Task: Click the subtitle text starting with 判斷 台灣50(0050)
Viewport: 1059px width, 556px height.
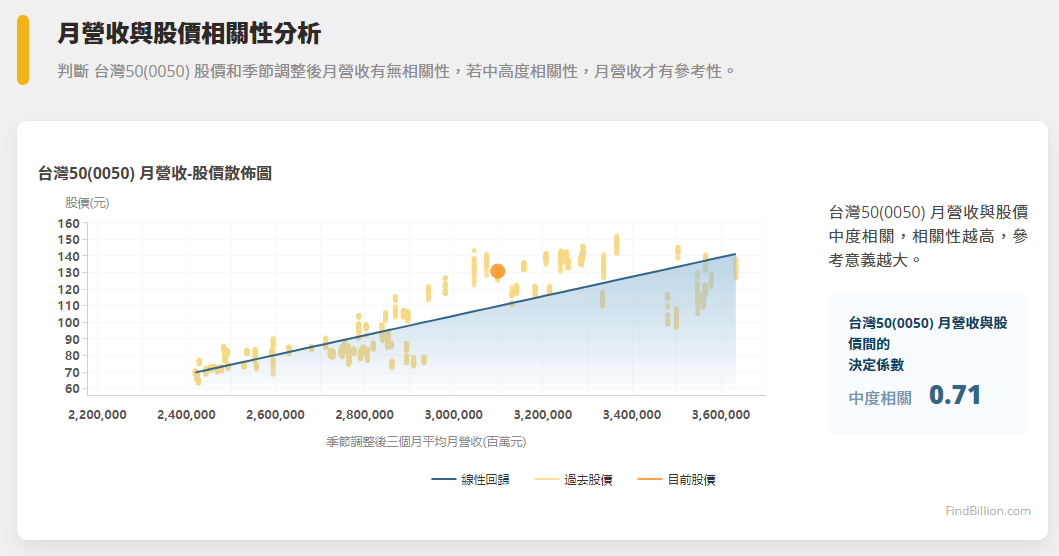Action: (397, 71)
